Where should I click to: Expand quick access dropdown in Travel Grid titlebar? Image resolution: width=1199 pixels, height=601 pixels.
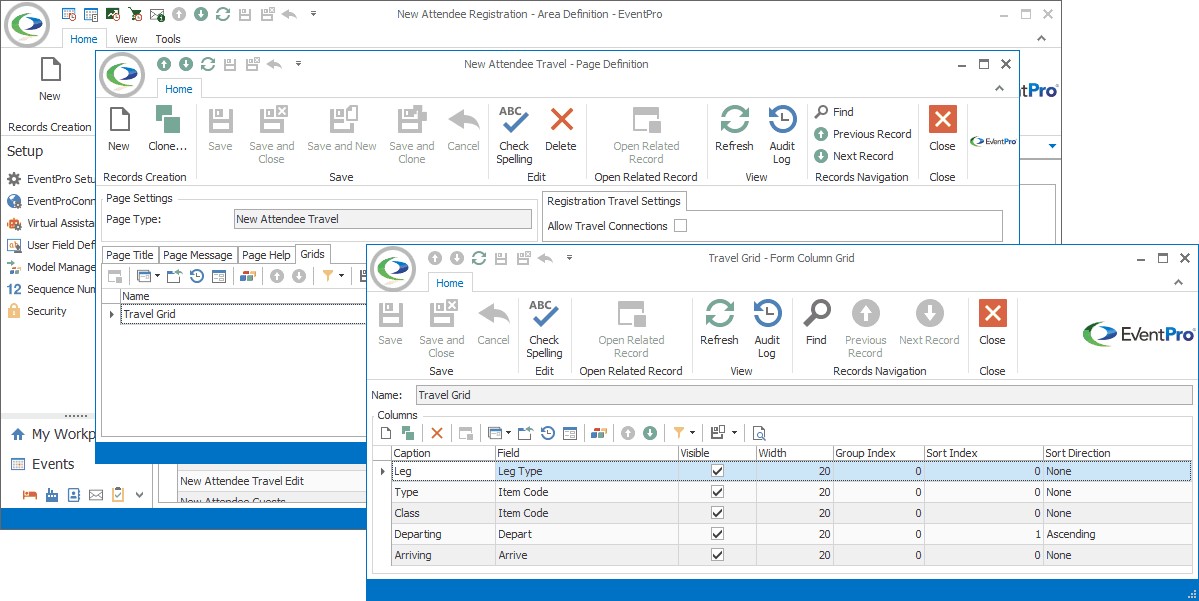click(569, 258)
